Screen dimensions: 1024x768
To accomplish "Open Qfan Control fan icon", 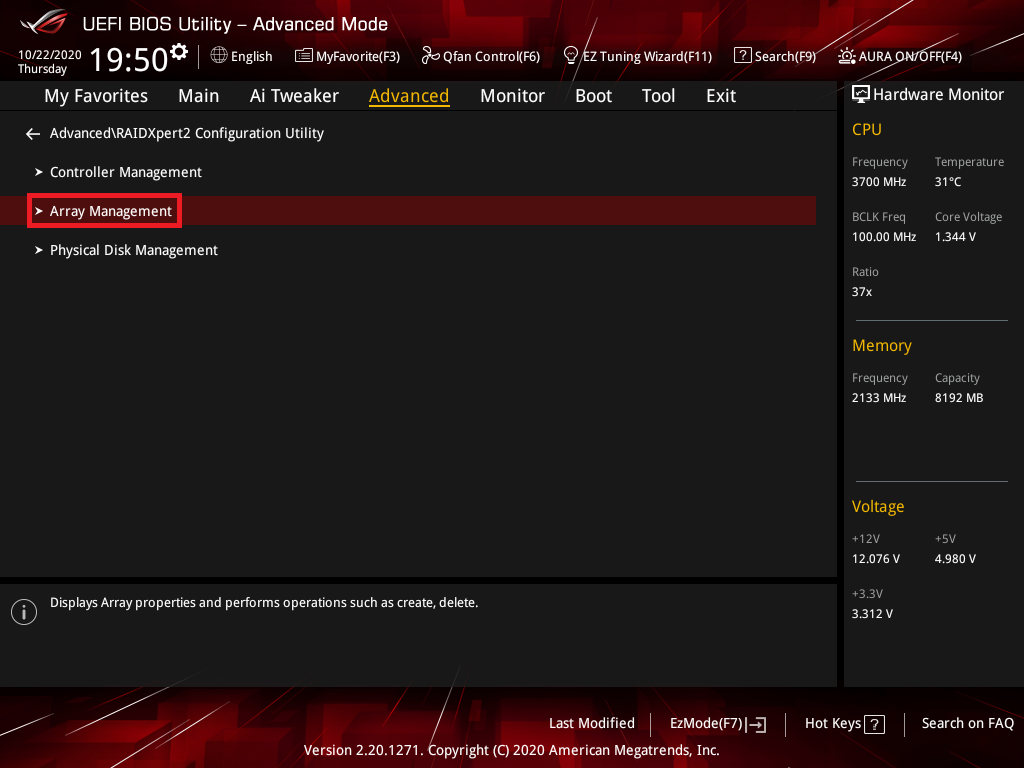I will click(x=430, y=56).
